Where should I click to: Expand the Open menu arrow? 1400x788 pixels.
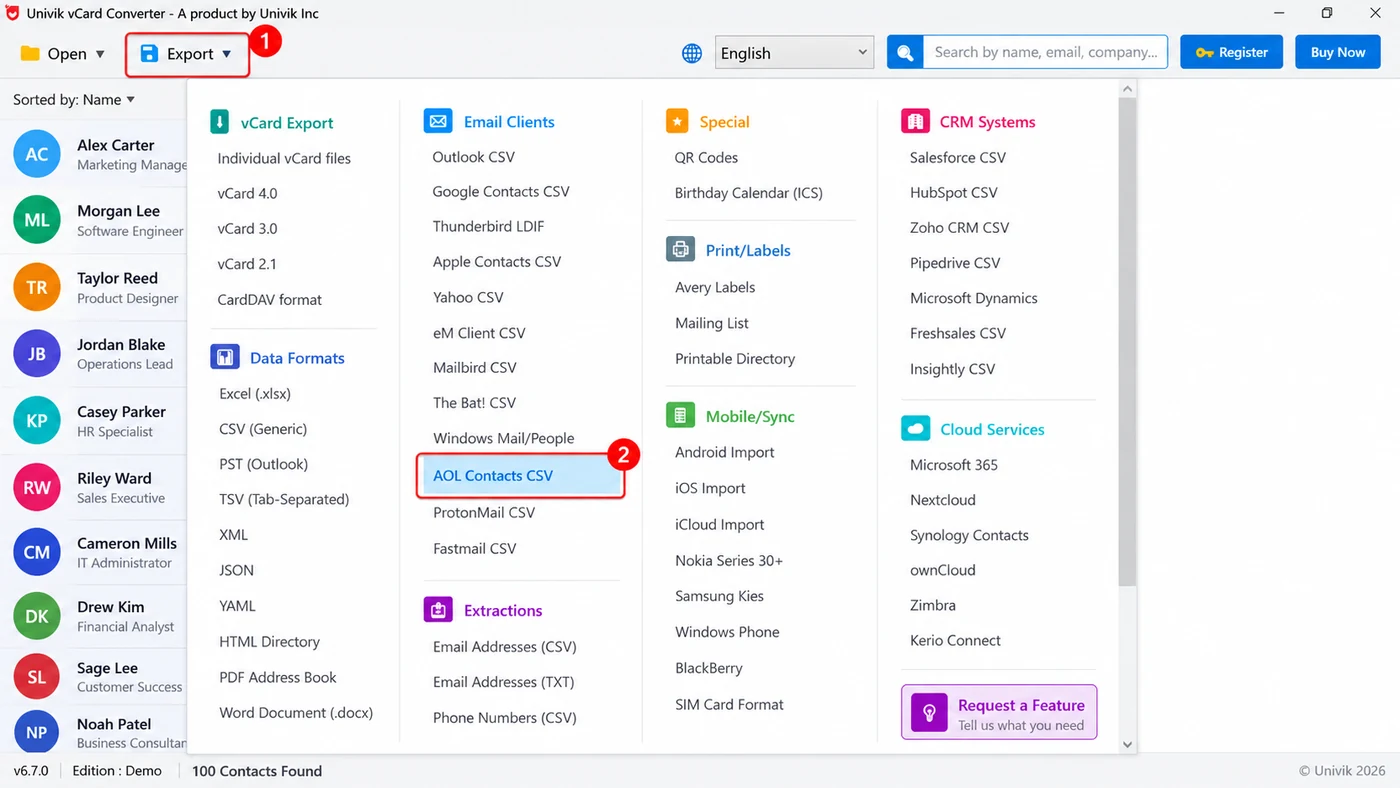pyautogui.click(x=100, y=54)
